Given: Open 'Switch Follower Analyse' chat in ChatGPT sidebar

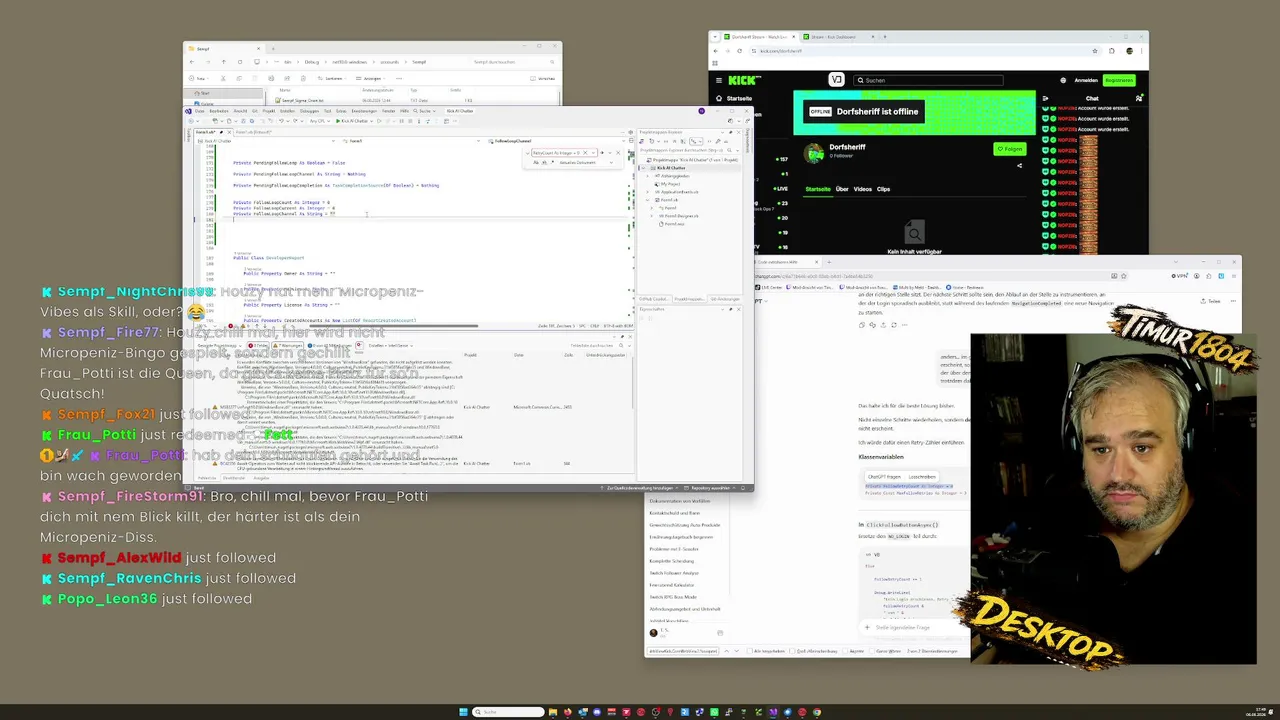Looking at the screenshot, I should [x=674, y=573].
